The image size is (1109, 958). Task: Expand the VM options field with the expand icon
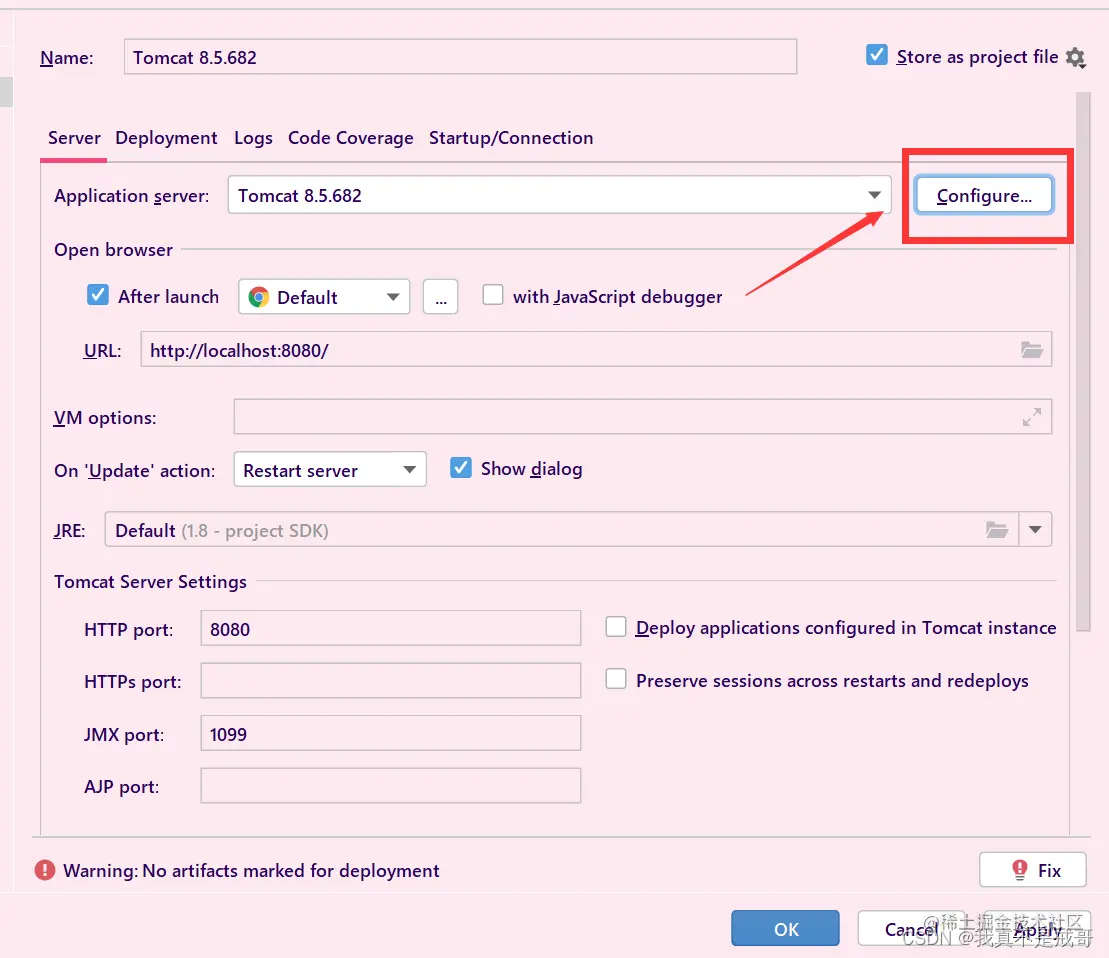pos(1032,417)
